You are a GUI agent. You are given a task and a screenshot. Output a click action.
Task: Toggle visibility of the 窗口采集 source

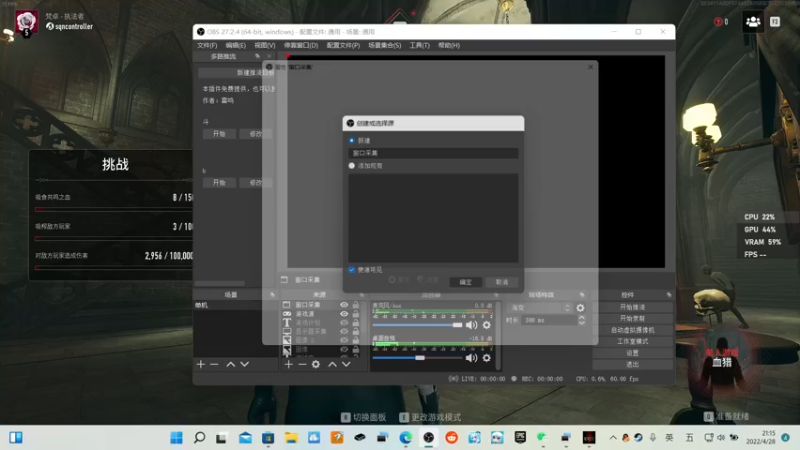click(344, 305)
